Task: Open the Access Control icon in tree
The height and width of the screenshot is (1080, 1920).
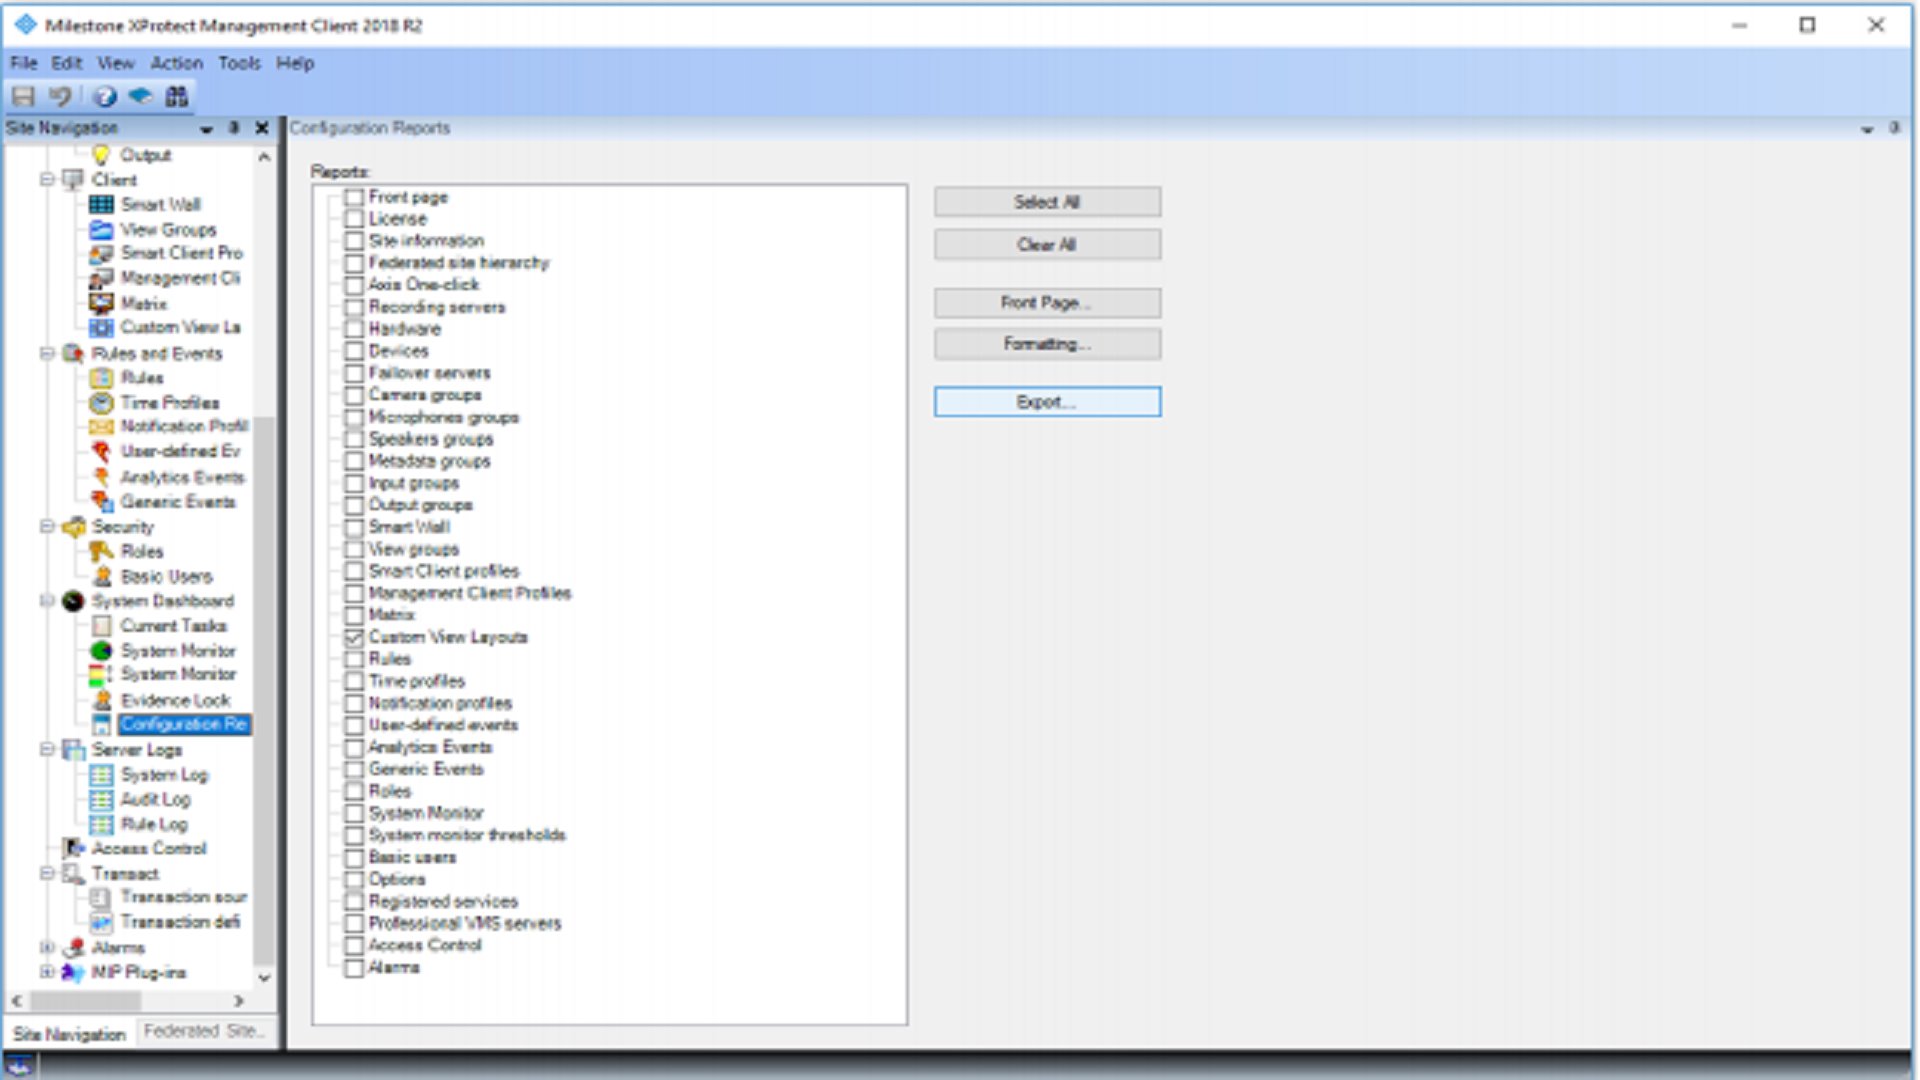Action: (x=73, y=849)
